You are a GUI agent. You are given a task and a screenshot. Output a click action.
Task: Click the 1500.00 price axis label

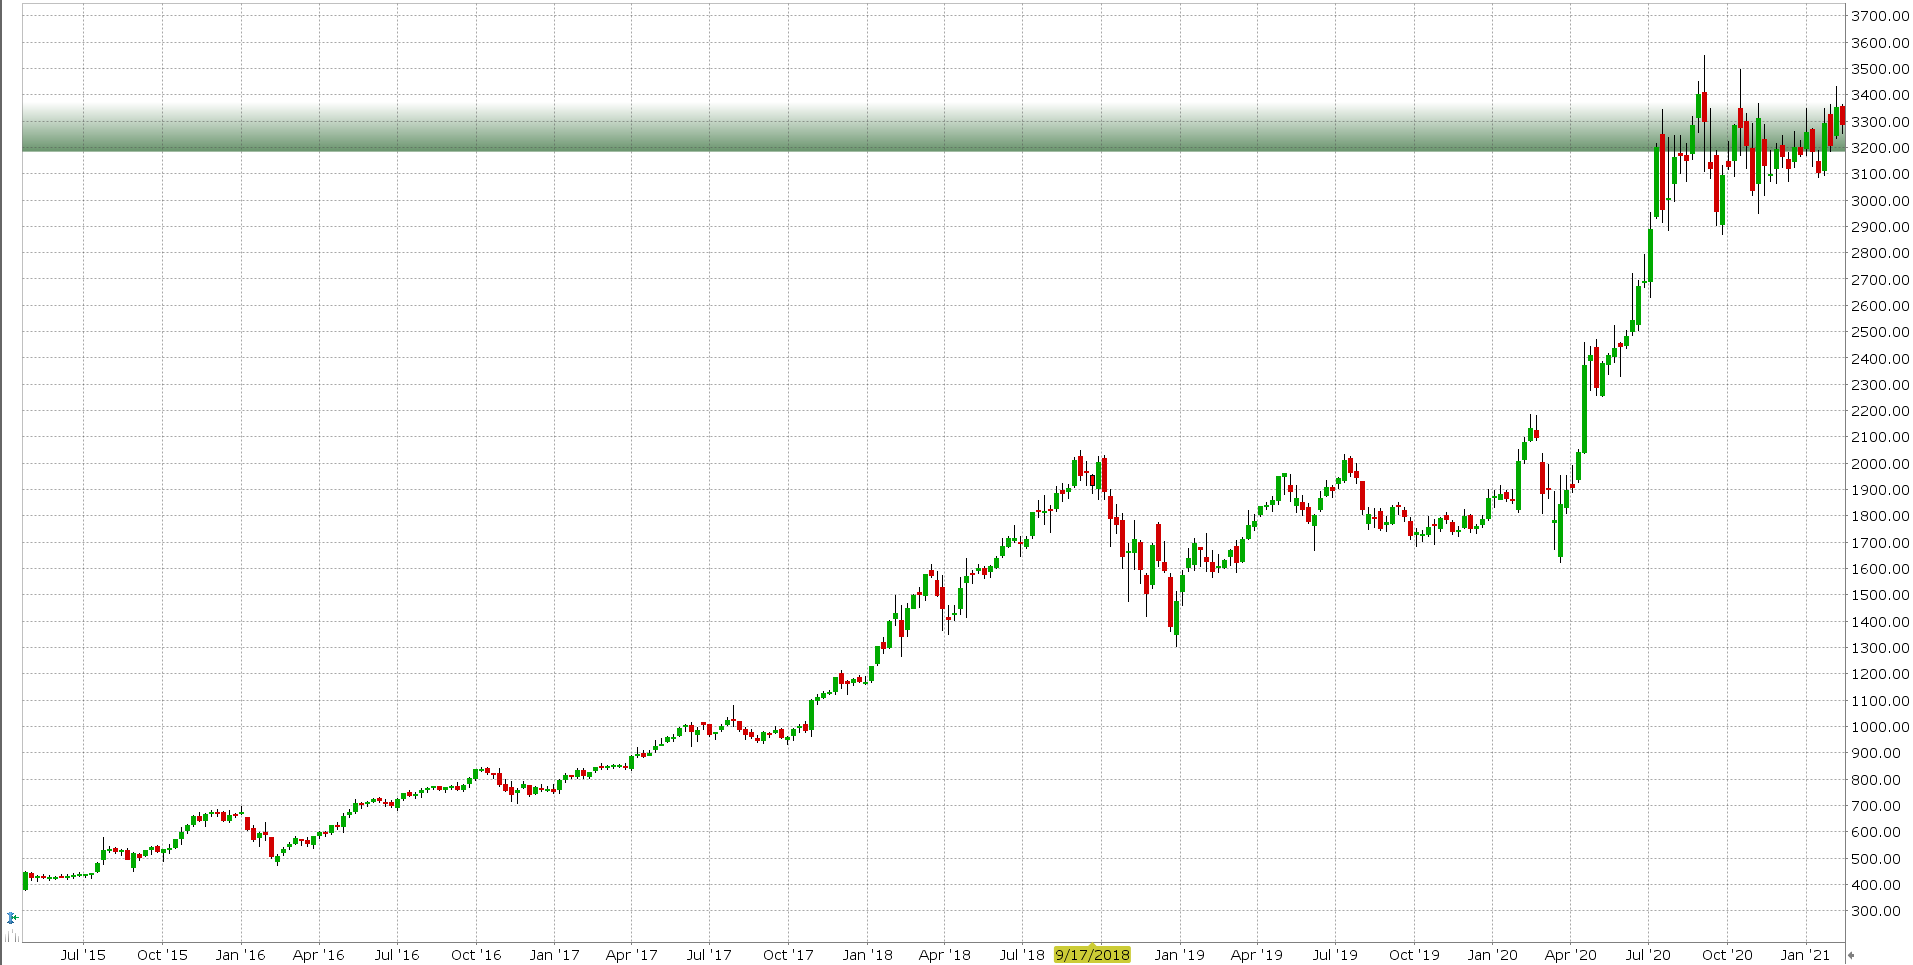tap(1880, 595)
